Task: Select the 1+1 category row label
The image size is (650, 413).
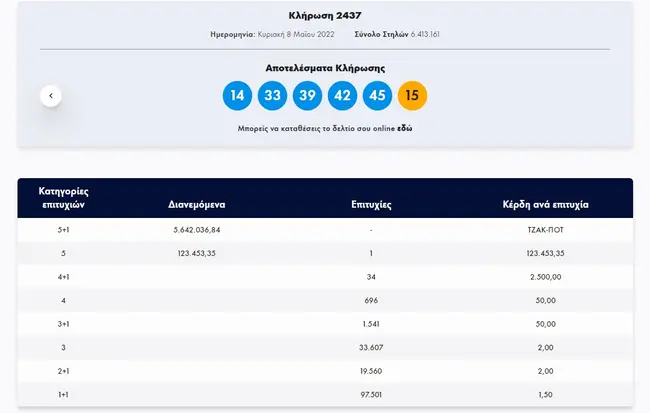Action: coord(66,393)
